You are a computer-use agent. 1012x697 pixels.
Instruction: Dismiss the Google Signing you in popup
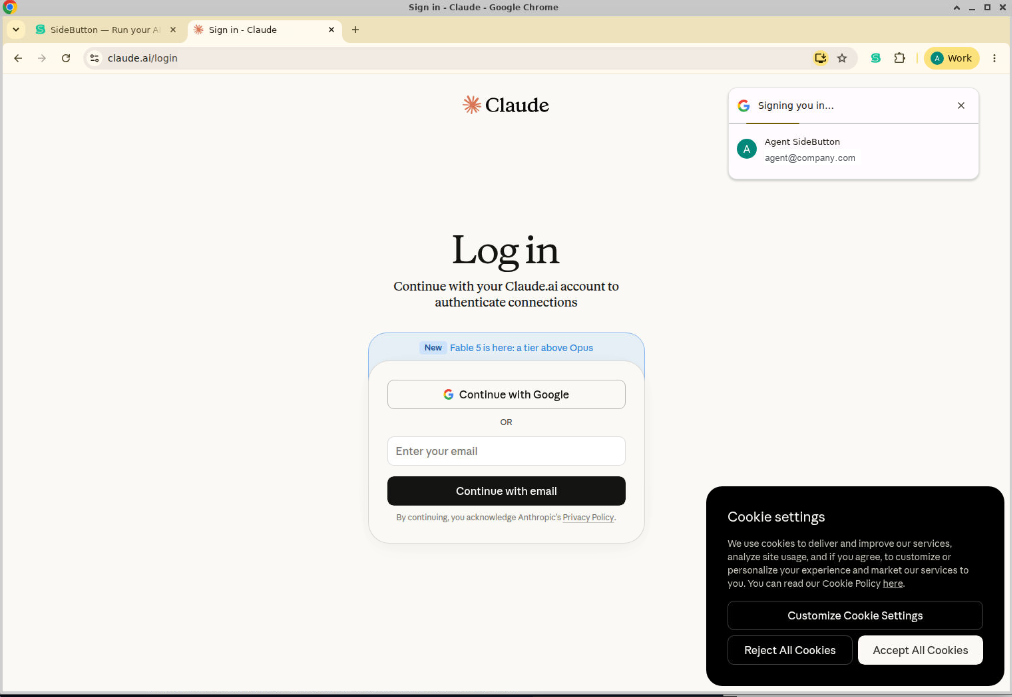(x=961, y=105)
